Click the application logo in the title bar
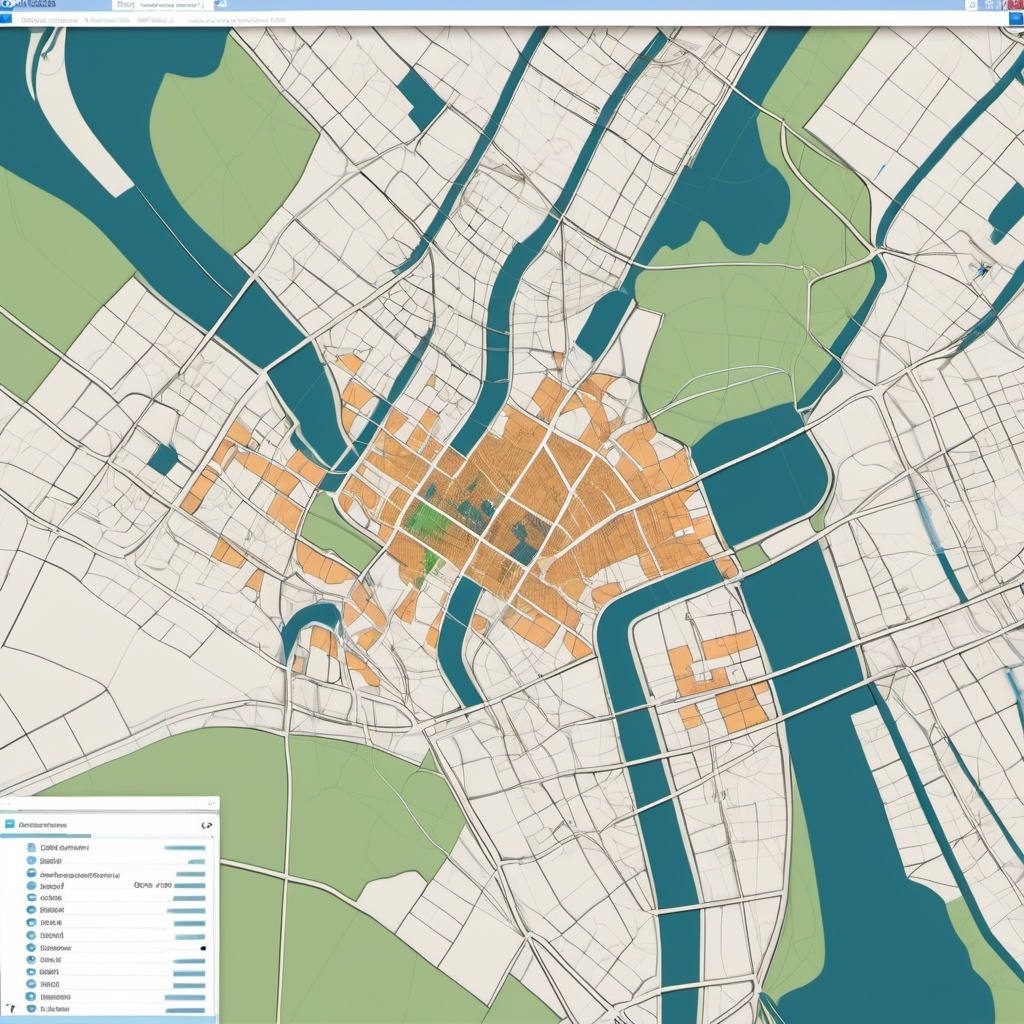Screen dimensions: 1024x1024 (x=9, y=4)
